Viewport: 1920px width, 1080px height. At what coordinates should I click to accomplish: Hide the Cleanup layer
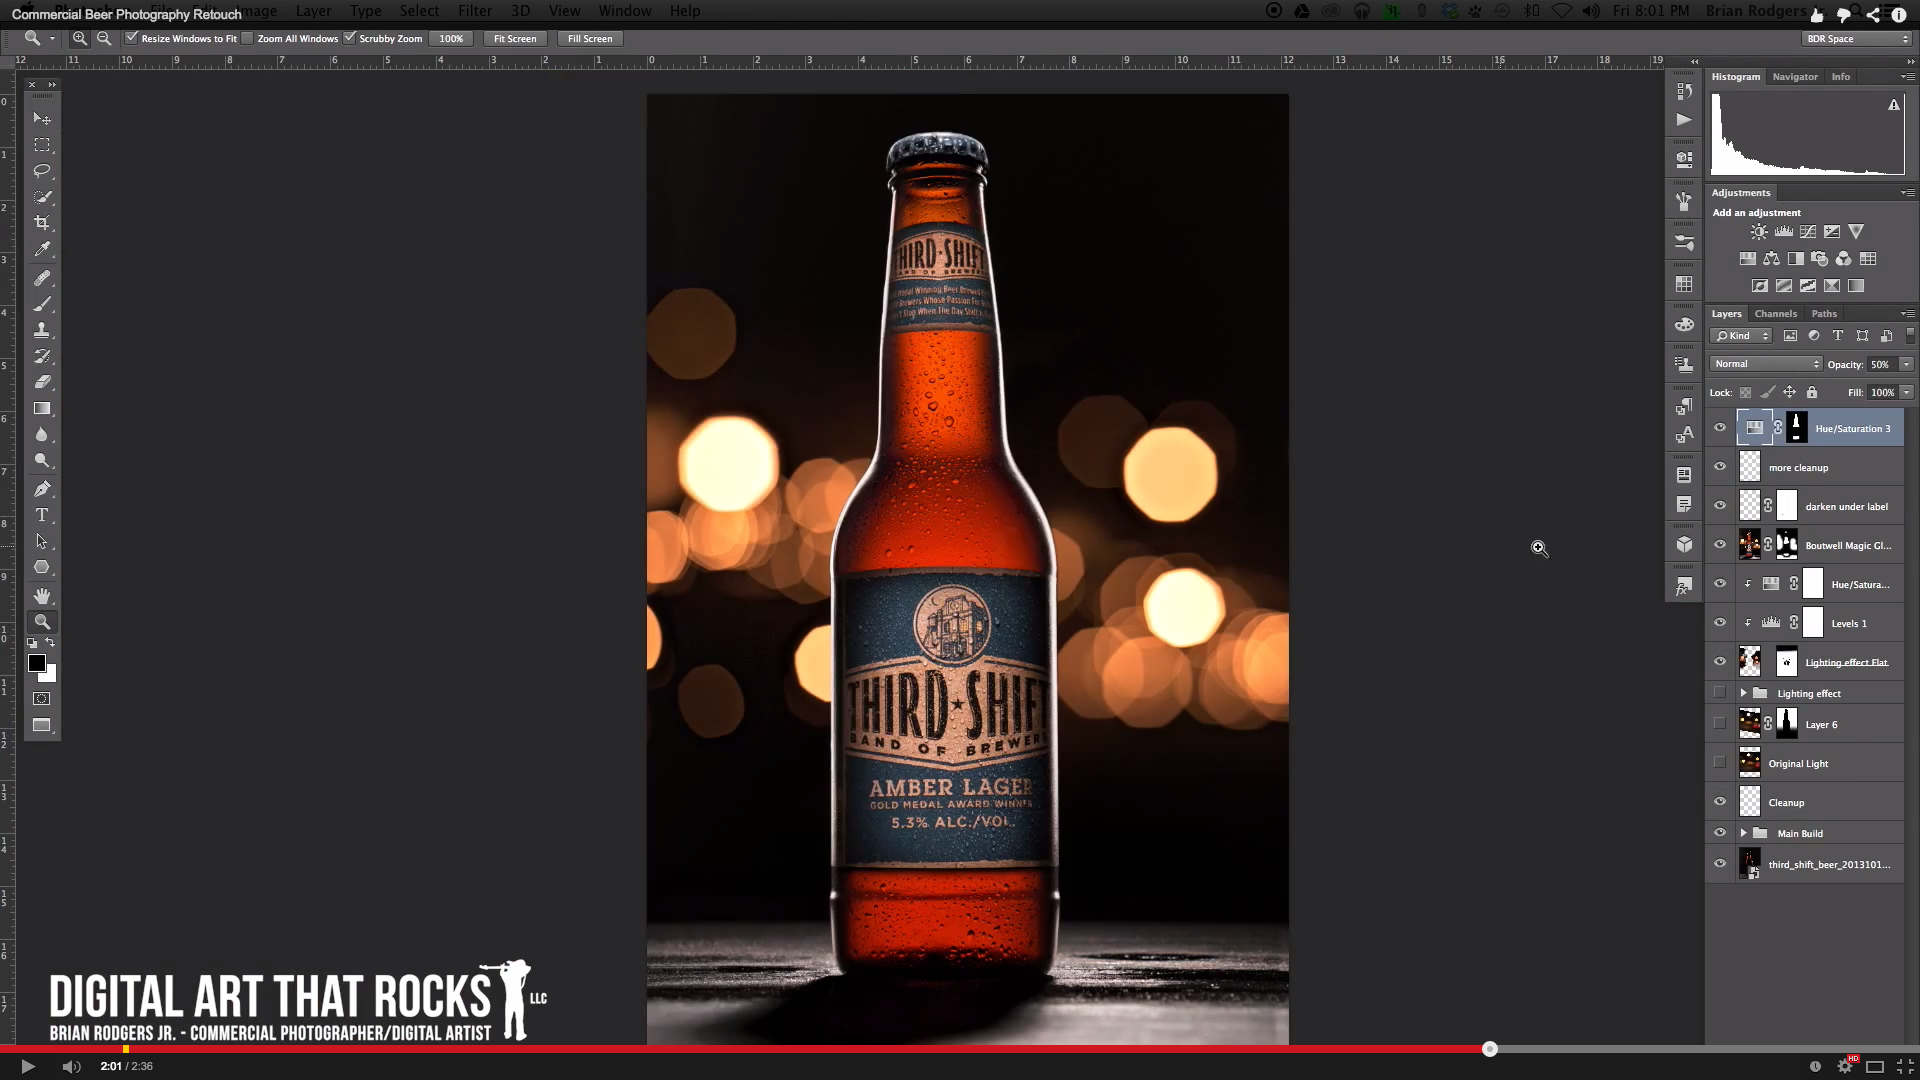click(x=1720, y=802)
